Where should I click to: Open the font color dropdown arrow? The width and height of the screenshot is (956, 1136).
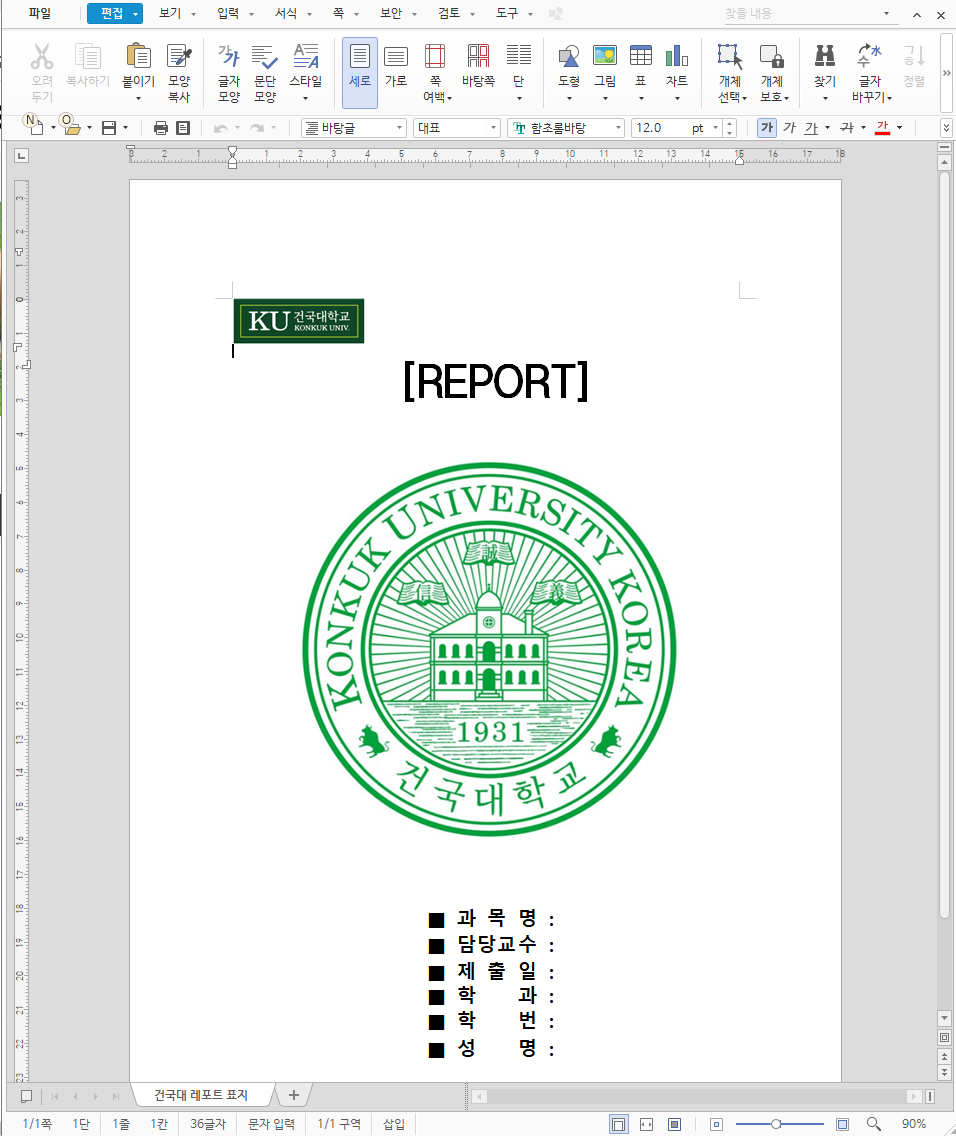900,128
